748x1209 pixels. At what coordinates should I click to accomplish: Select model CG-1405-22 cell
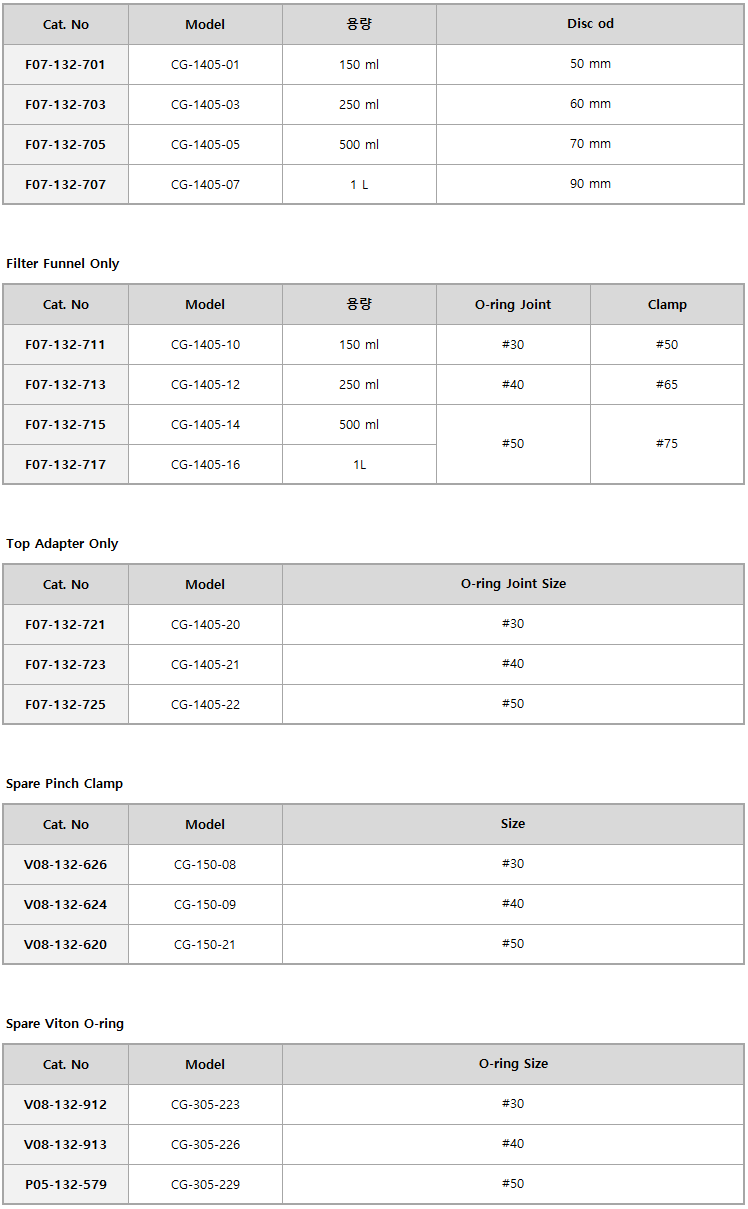coord(205,704)
